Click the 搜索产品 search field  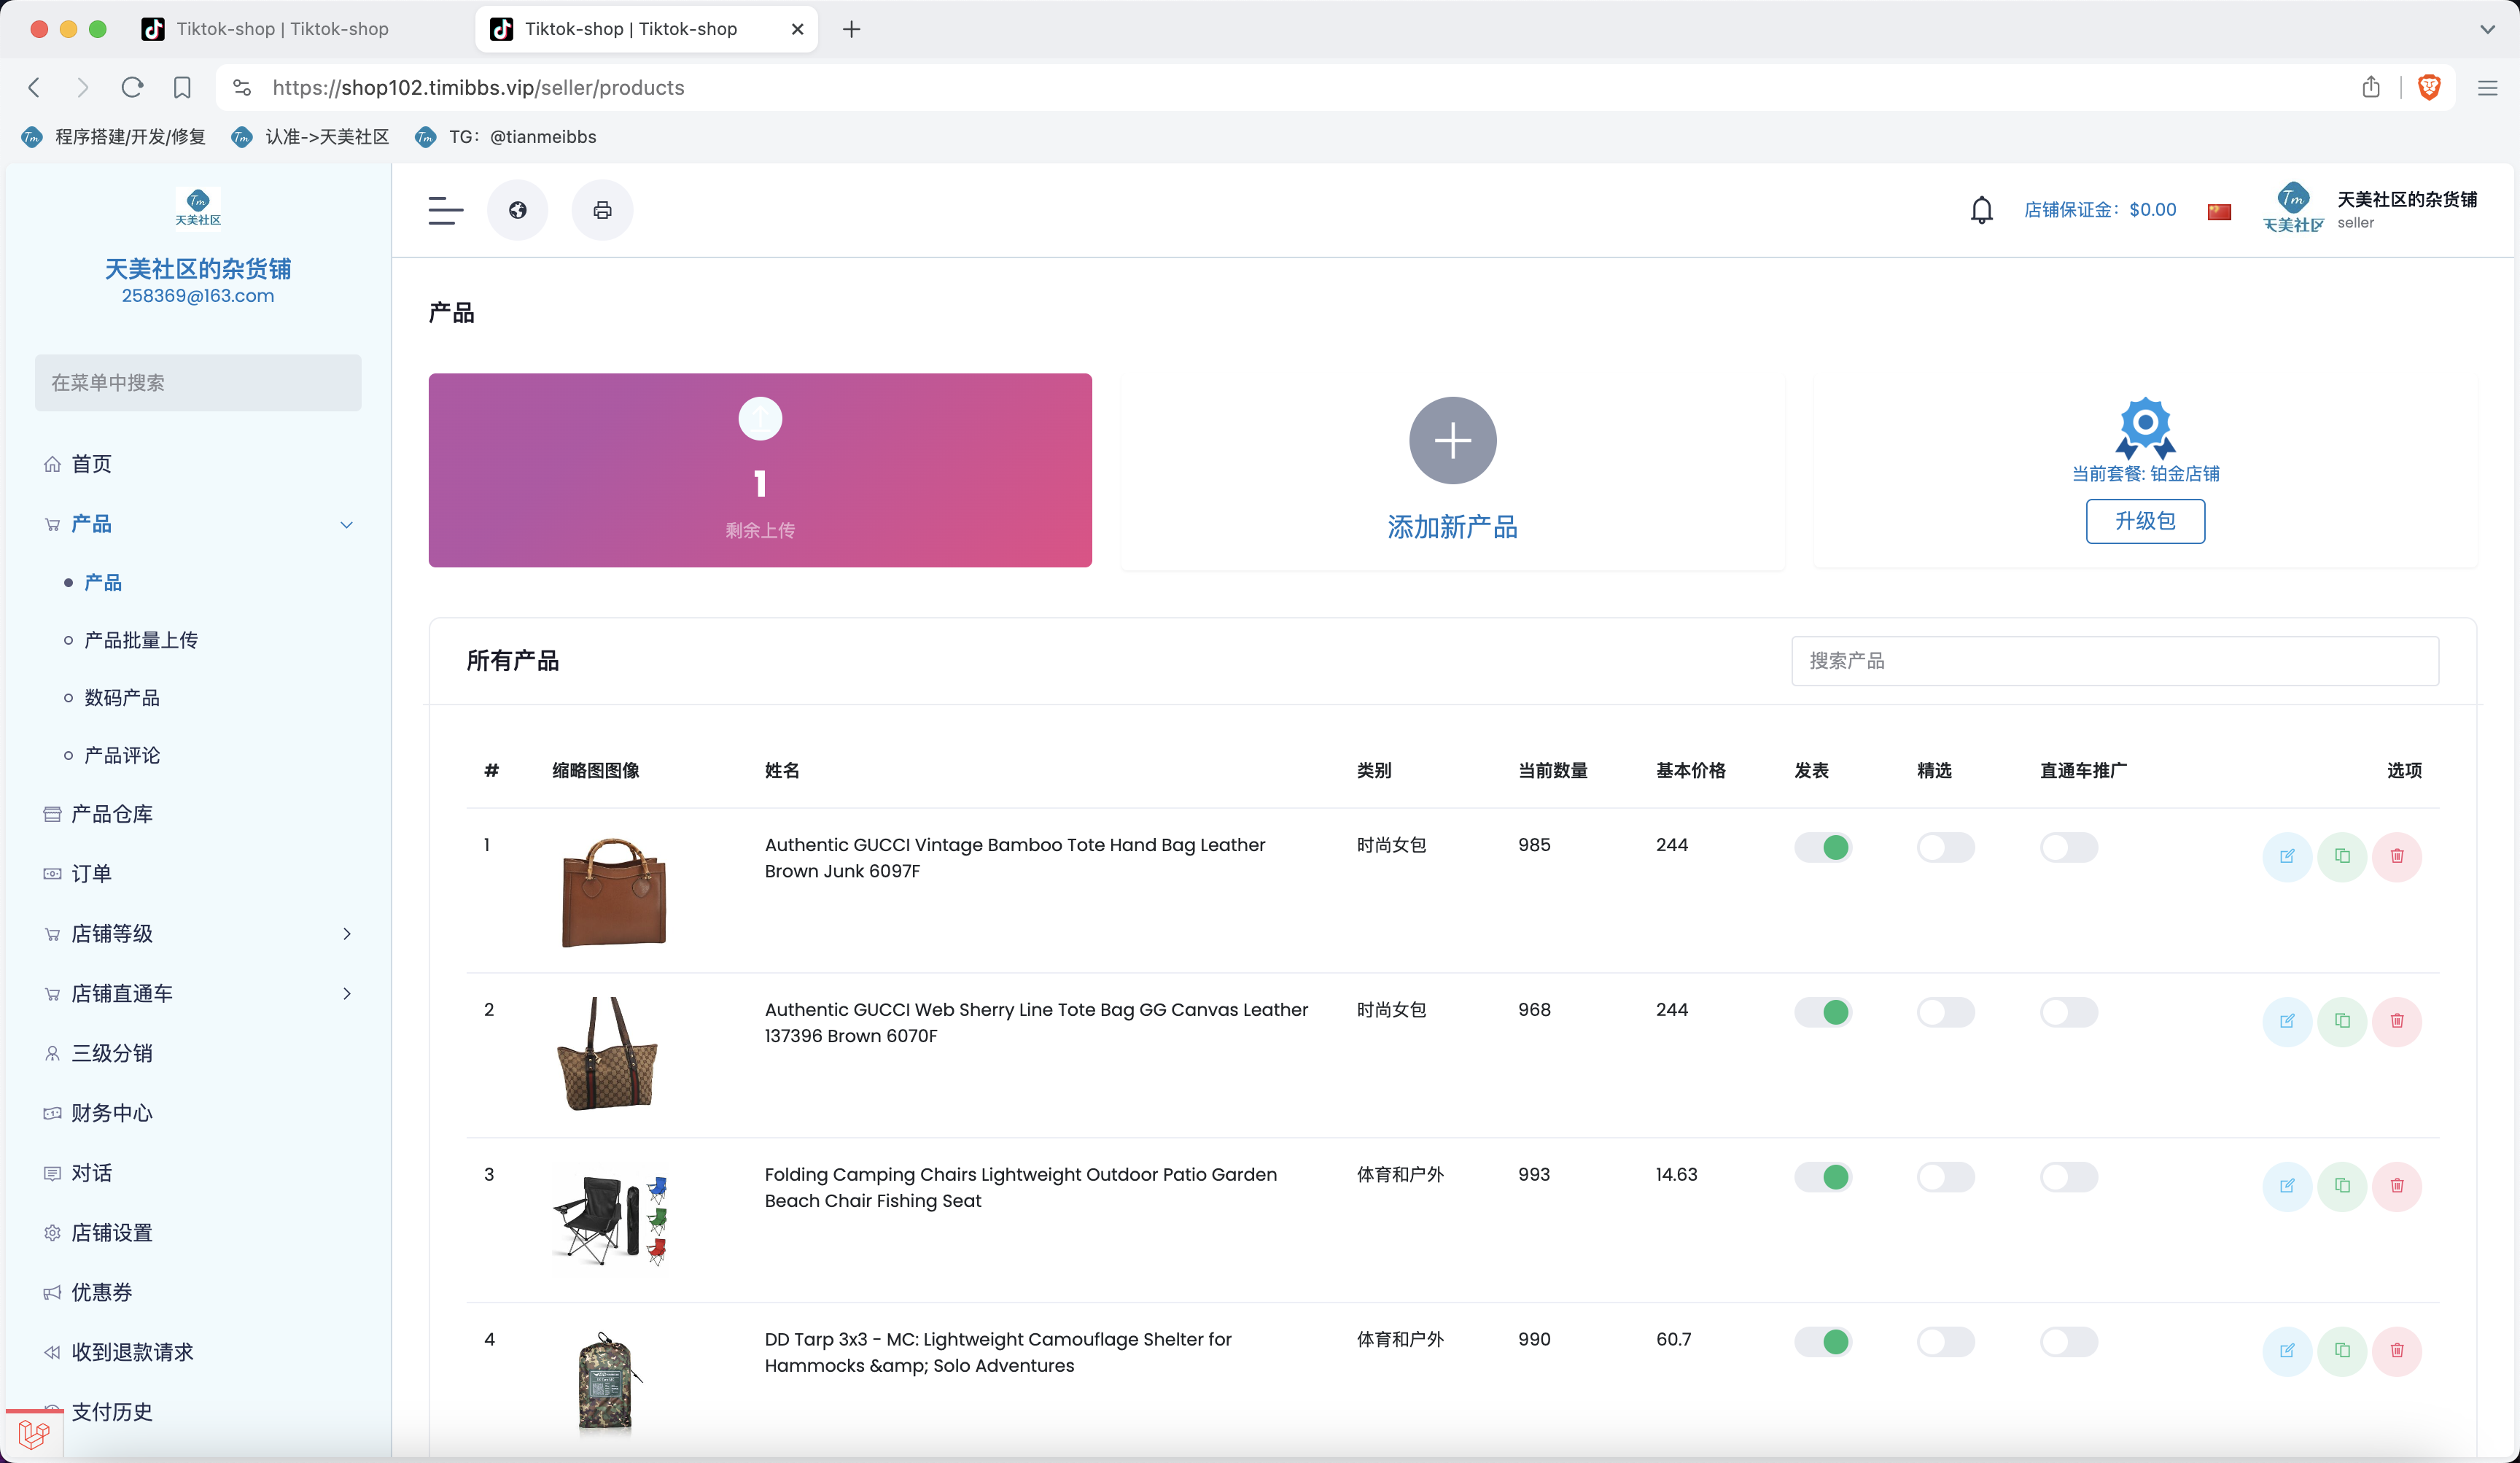coord(2115,661)
